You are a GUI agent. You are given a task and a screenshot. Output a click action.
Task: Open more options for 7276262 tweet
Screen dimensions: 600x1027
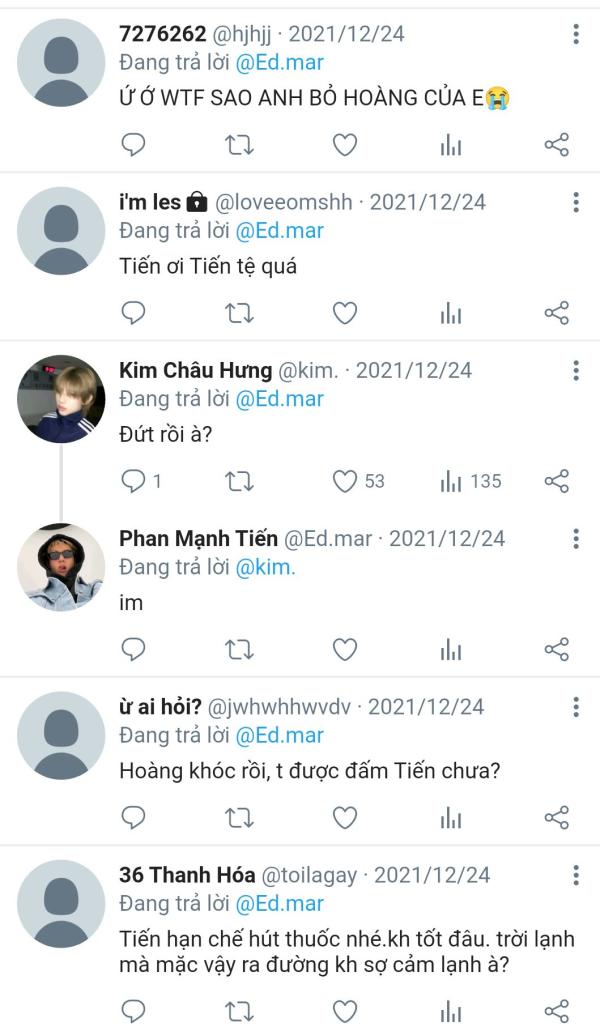pyautogui.click(x=576, y=34)
